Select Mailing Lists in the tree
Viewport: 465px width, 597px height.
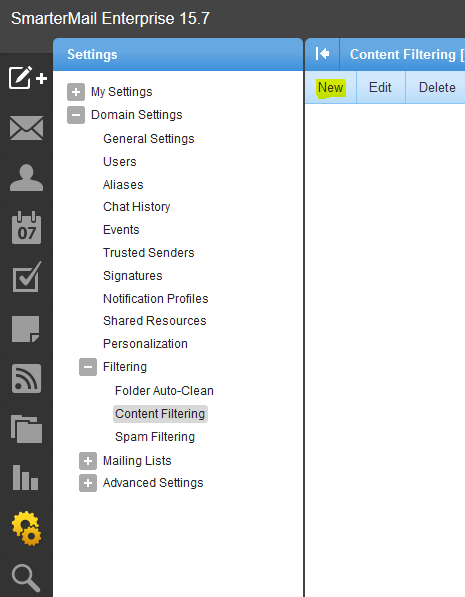137,461
